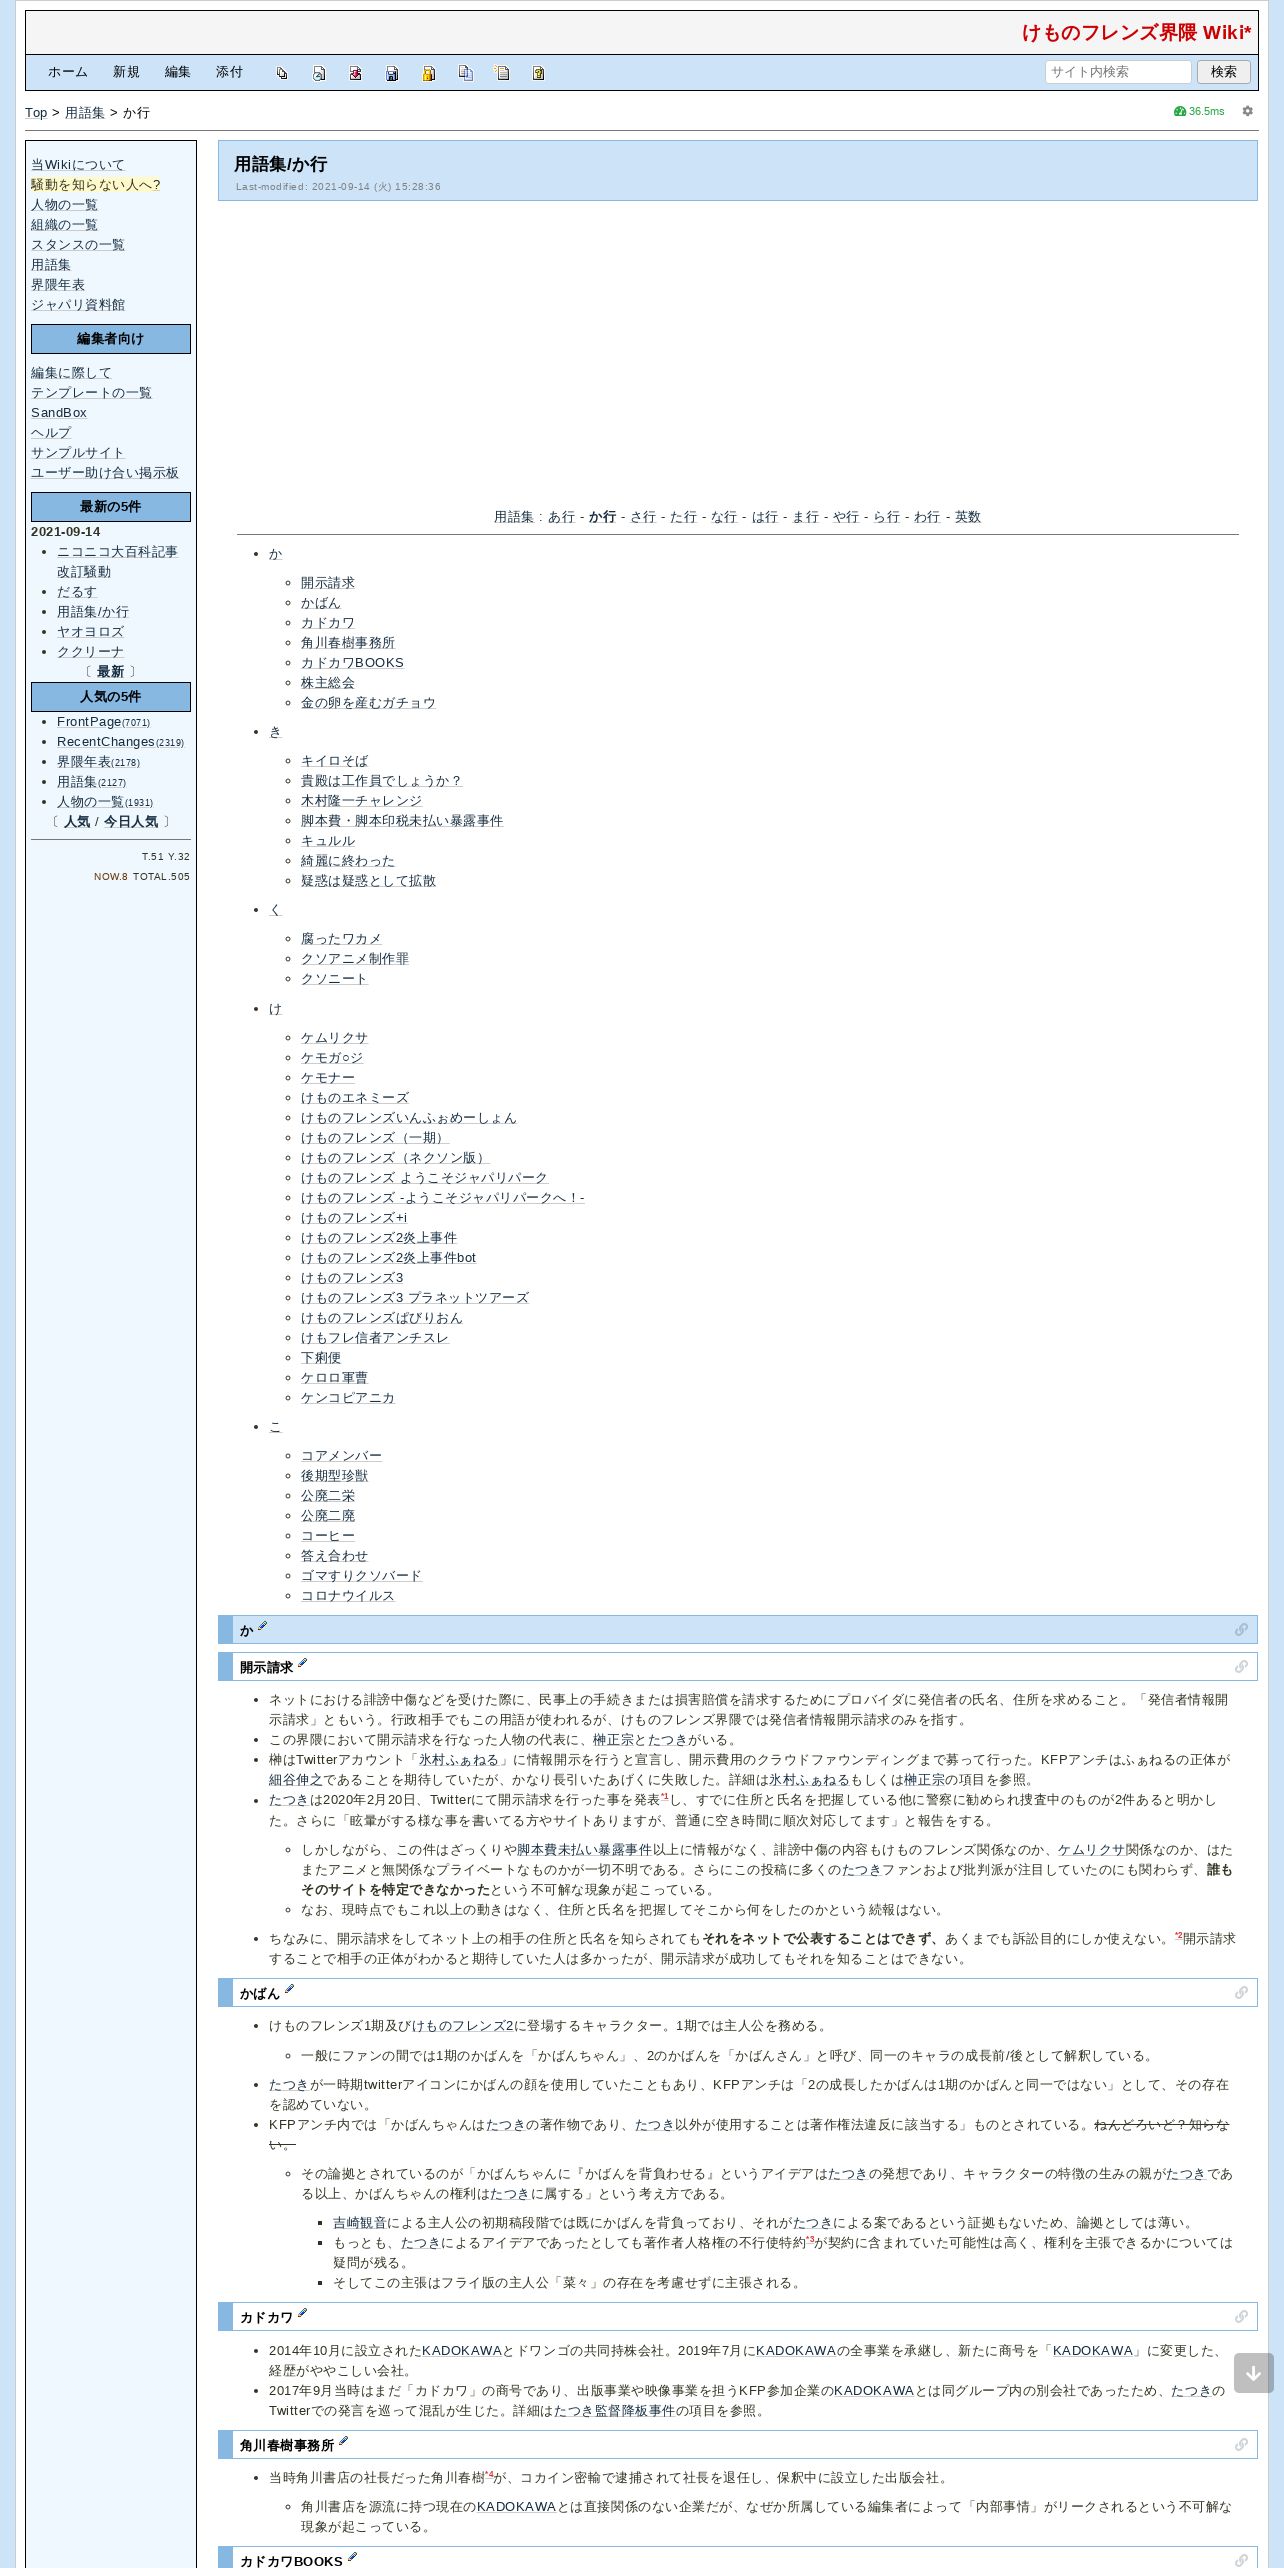The width and height of the screenshot is (1284, 2568).
Task: Click the pencil edit icon beside か heading
Action: (x=263, y=1627)
